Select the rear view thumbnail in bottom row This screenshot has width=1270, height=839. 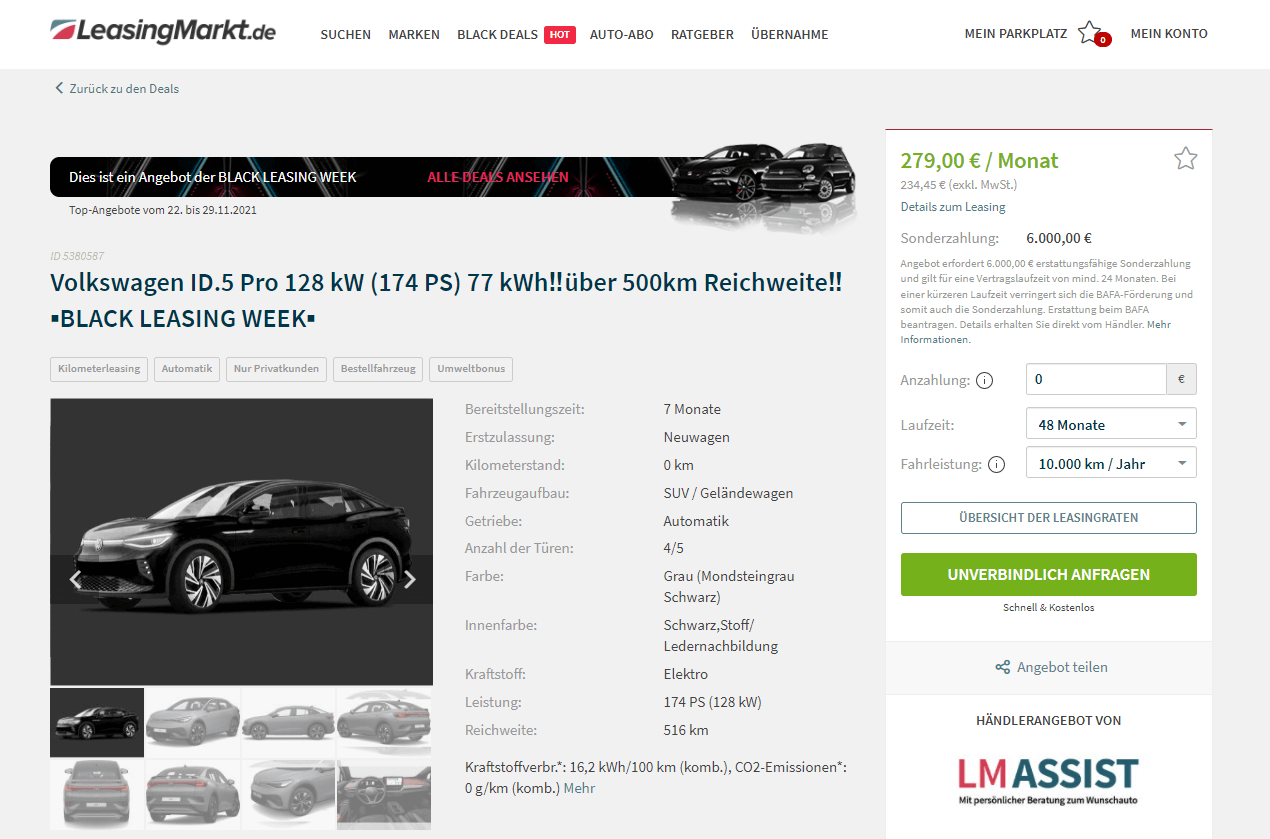pyautogui.click(x=97, y=794)
